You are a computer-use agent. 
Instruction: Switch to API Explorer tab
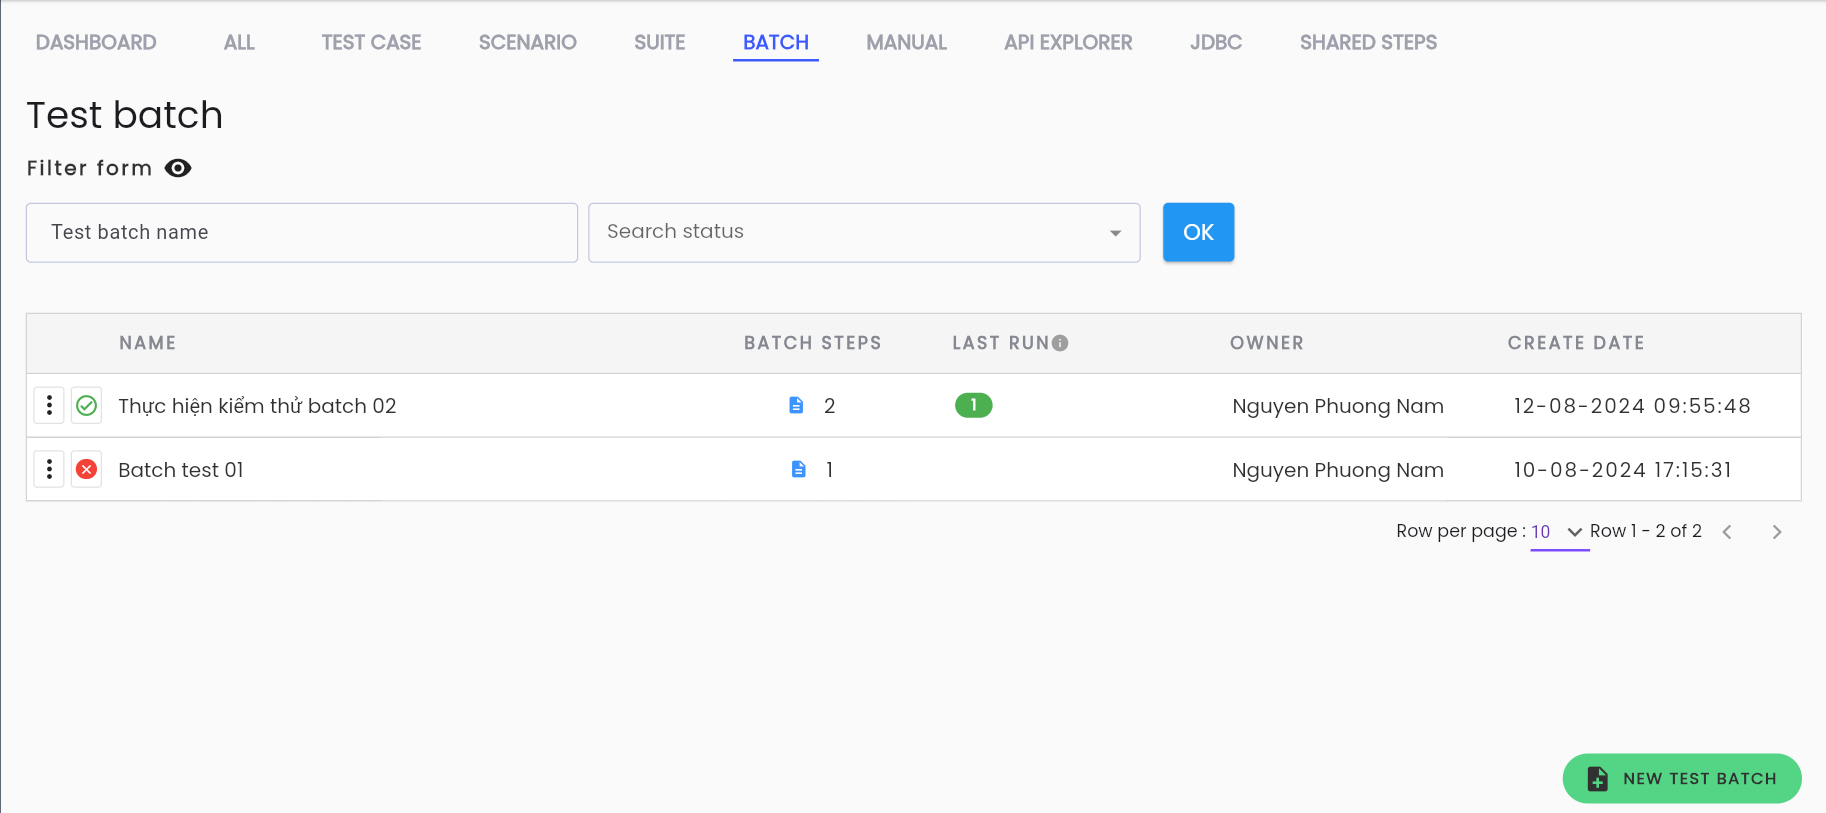click(1068, 42)
